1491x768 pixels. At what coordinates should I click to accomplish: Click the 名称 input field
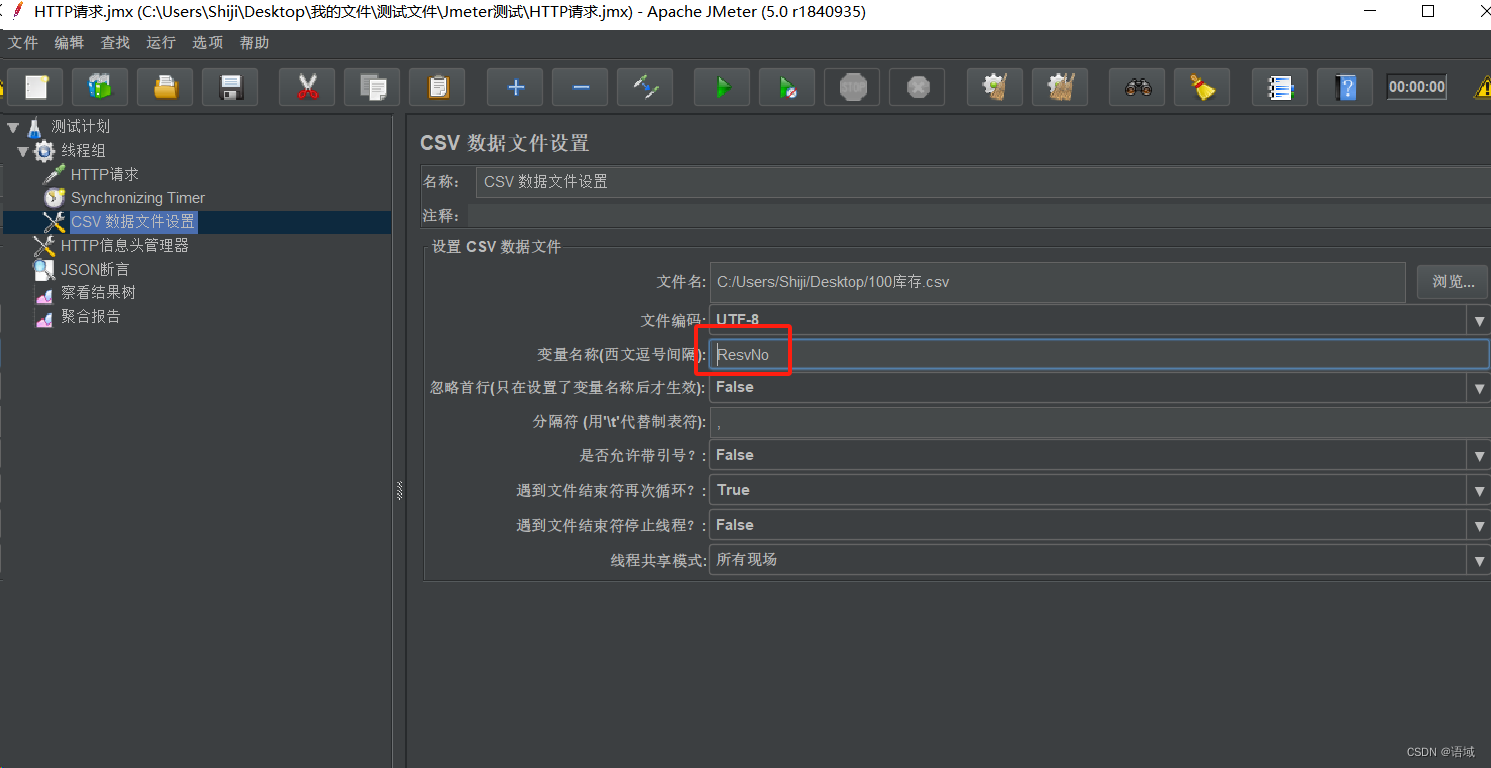(983, 182)
